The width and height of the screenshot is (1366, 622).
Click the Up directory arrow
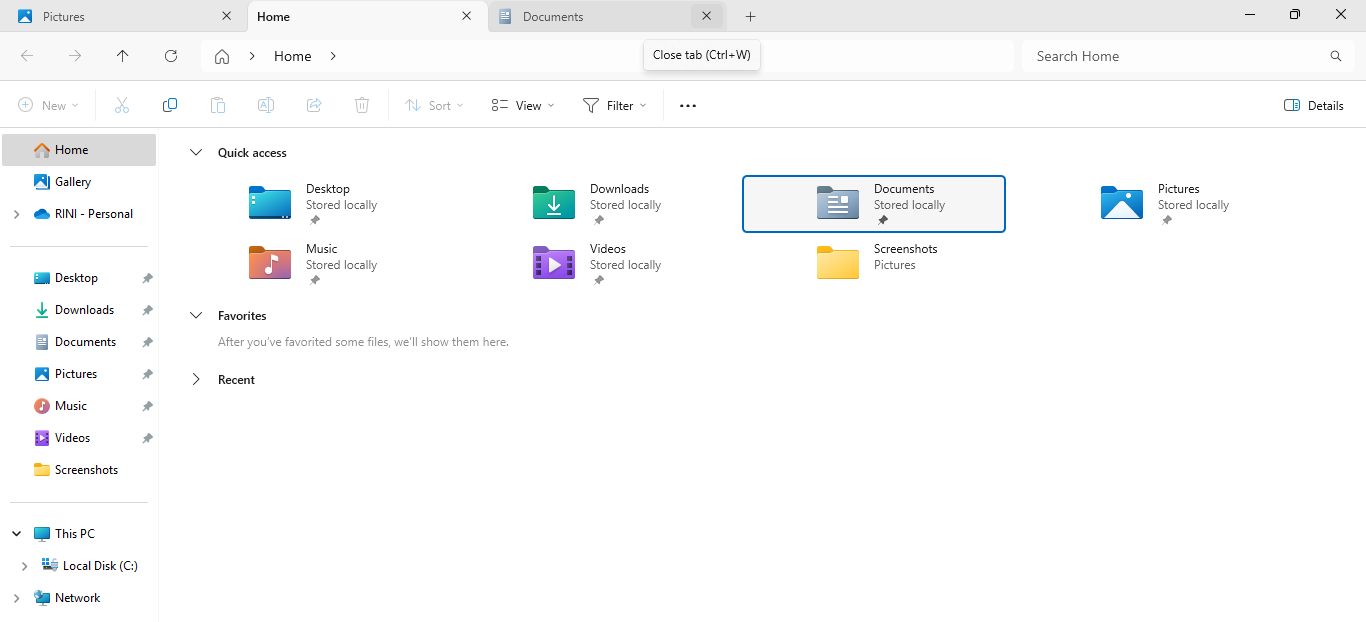click(123, 56)
